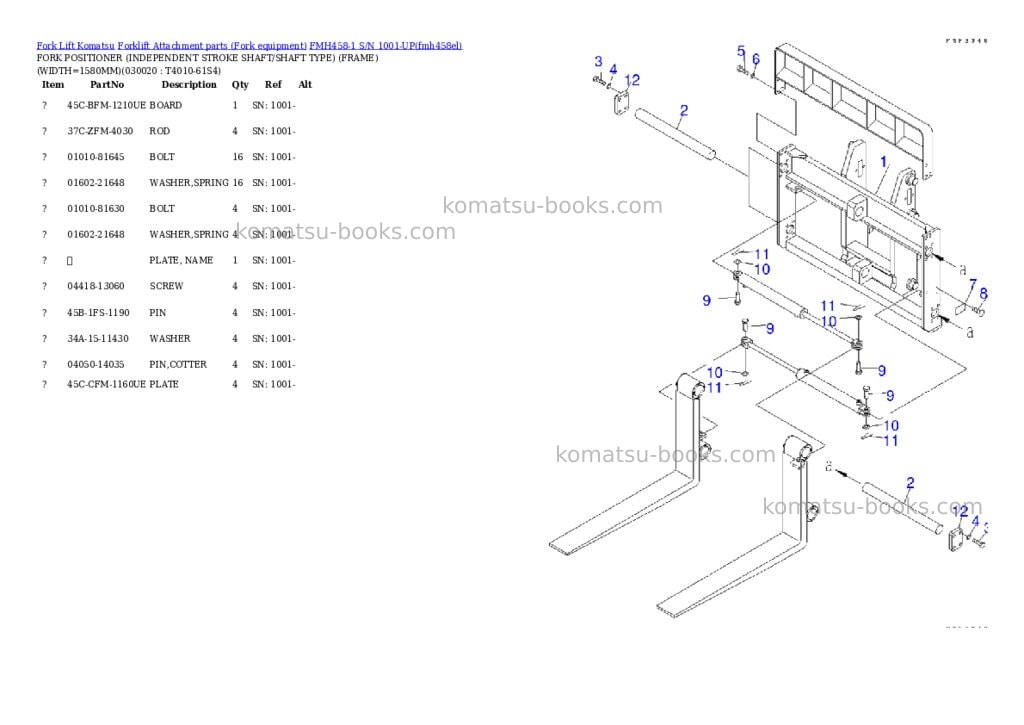This screenshot has width=1024, height=725.
Task: Click callout number 1 on the frame
Action: (x=884, y=161)
